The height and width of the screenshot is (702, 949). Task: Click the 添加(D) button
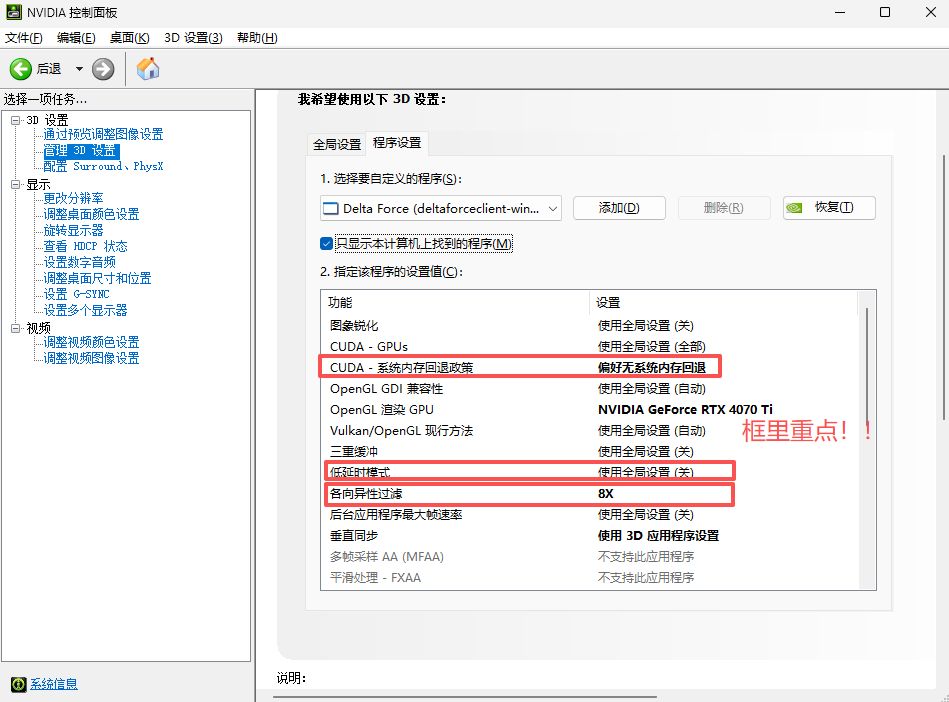(x=619, y=208)
